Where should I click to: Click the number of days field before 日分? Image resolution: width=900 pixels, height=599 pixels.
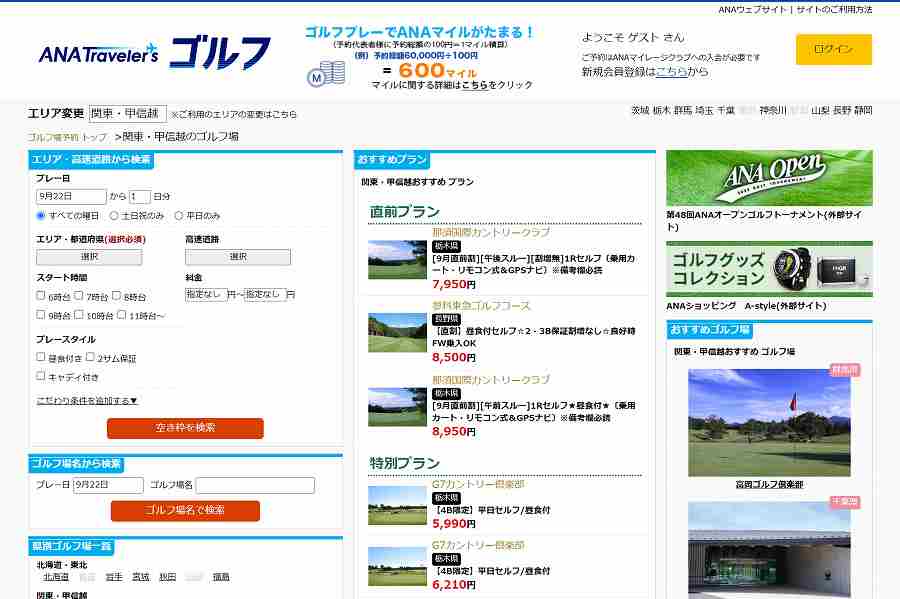(139, 196)
